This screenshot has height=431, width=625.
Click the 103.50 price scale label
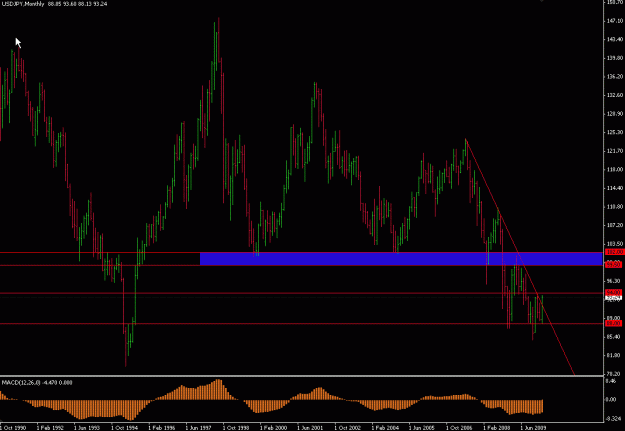[x=614, y=244]
